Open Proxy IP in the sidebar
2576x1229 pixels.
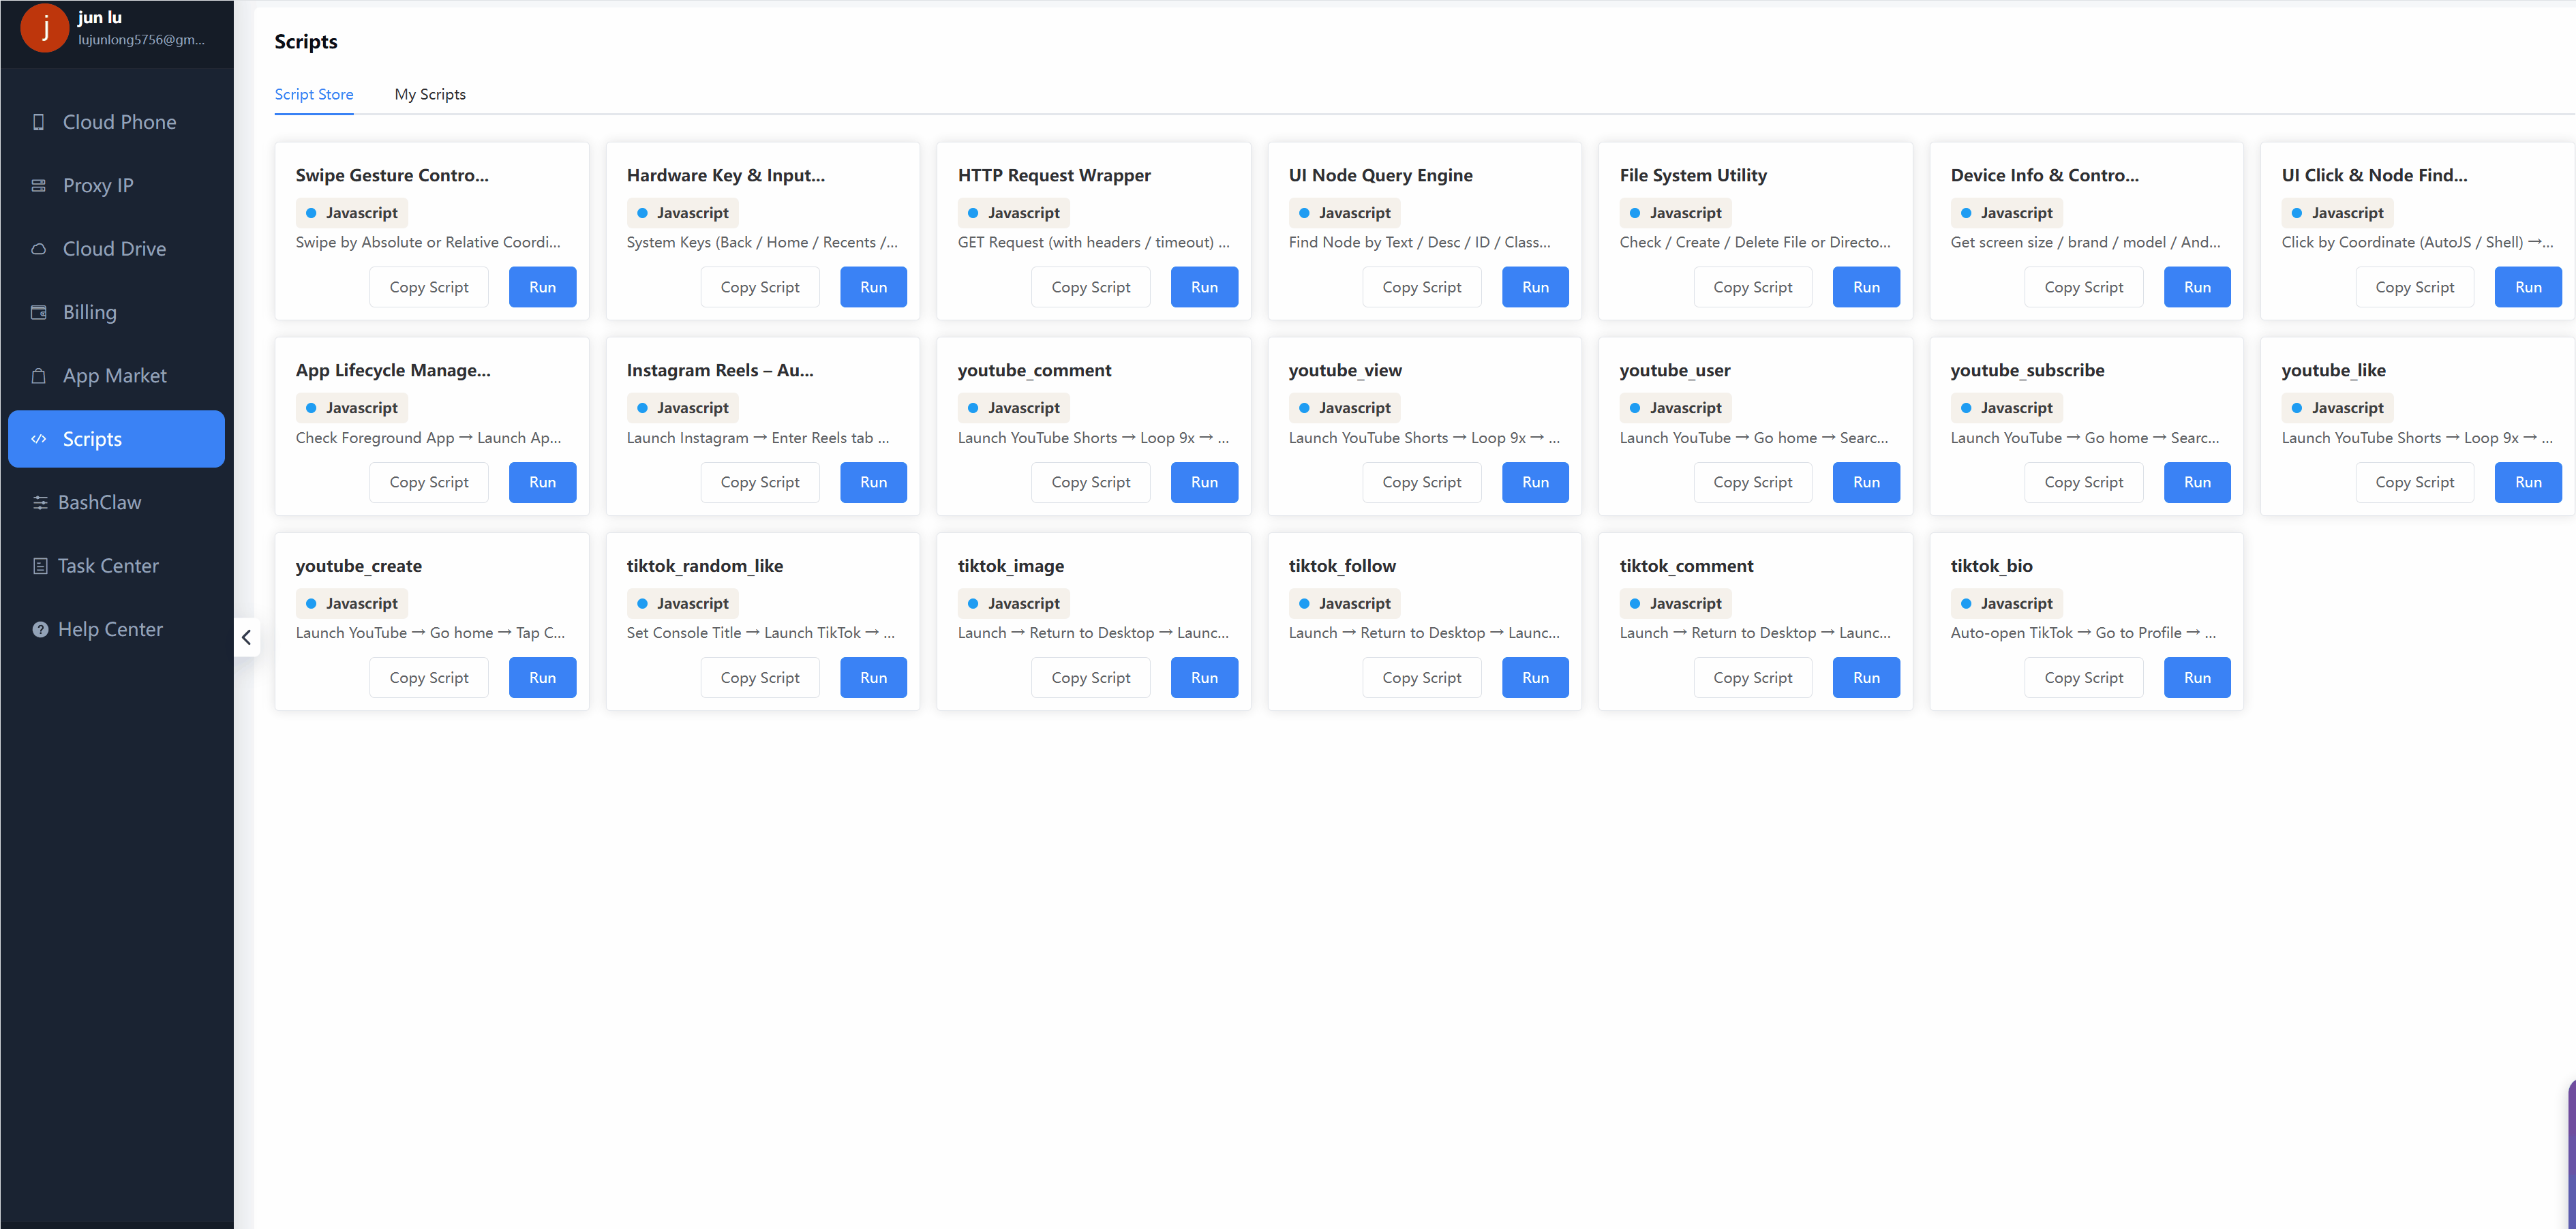(117, 186)
